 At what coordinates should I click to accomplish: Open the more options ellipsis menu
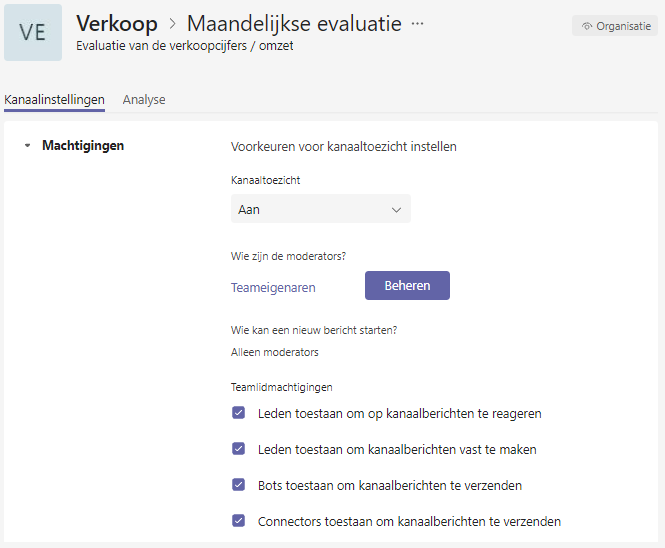pyautogui.click(x=417, y=24)
